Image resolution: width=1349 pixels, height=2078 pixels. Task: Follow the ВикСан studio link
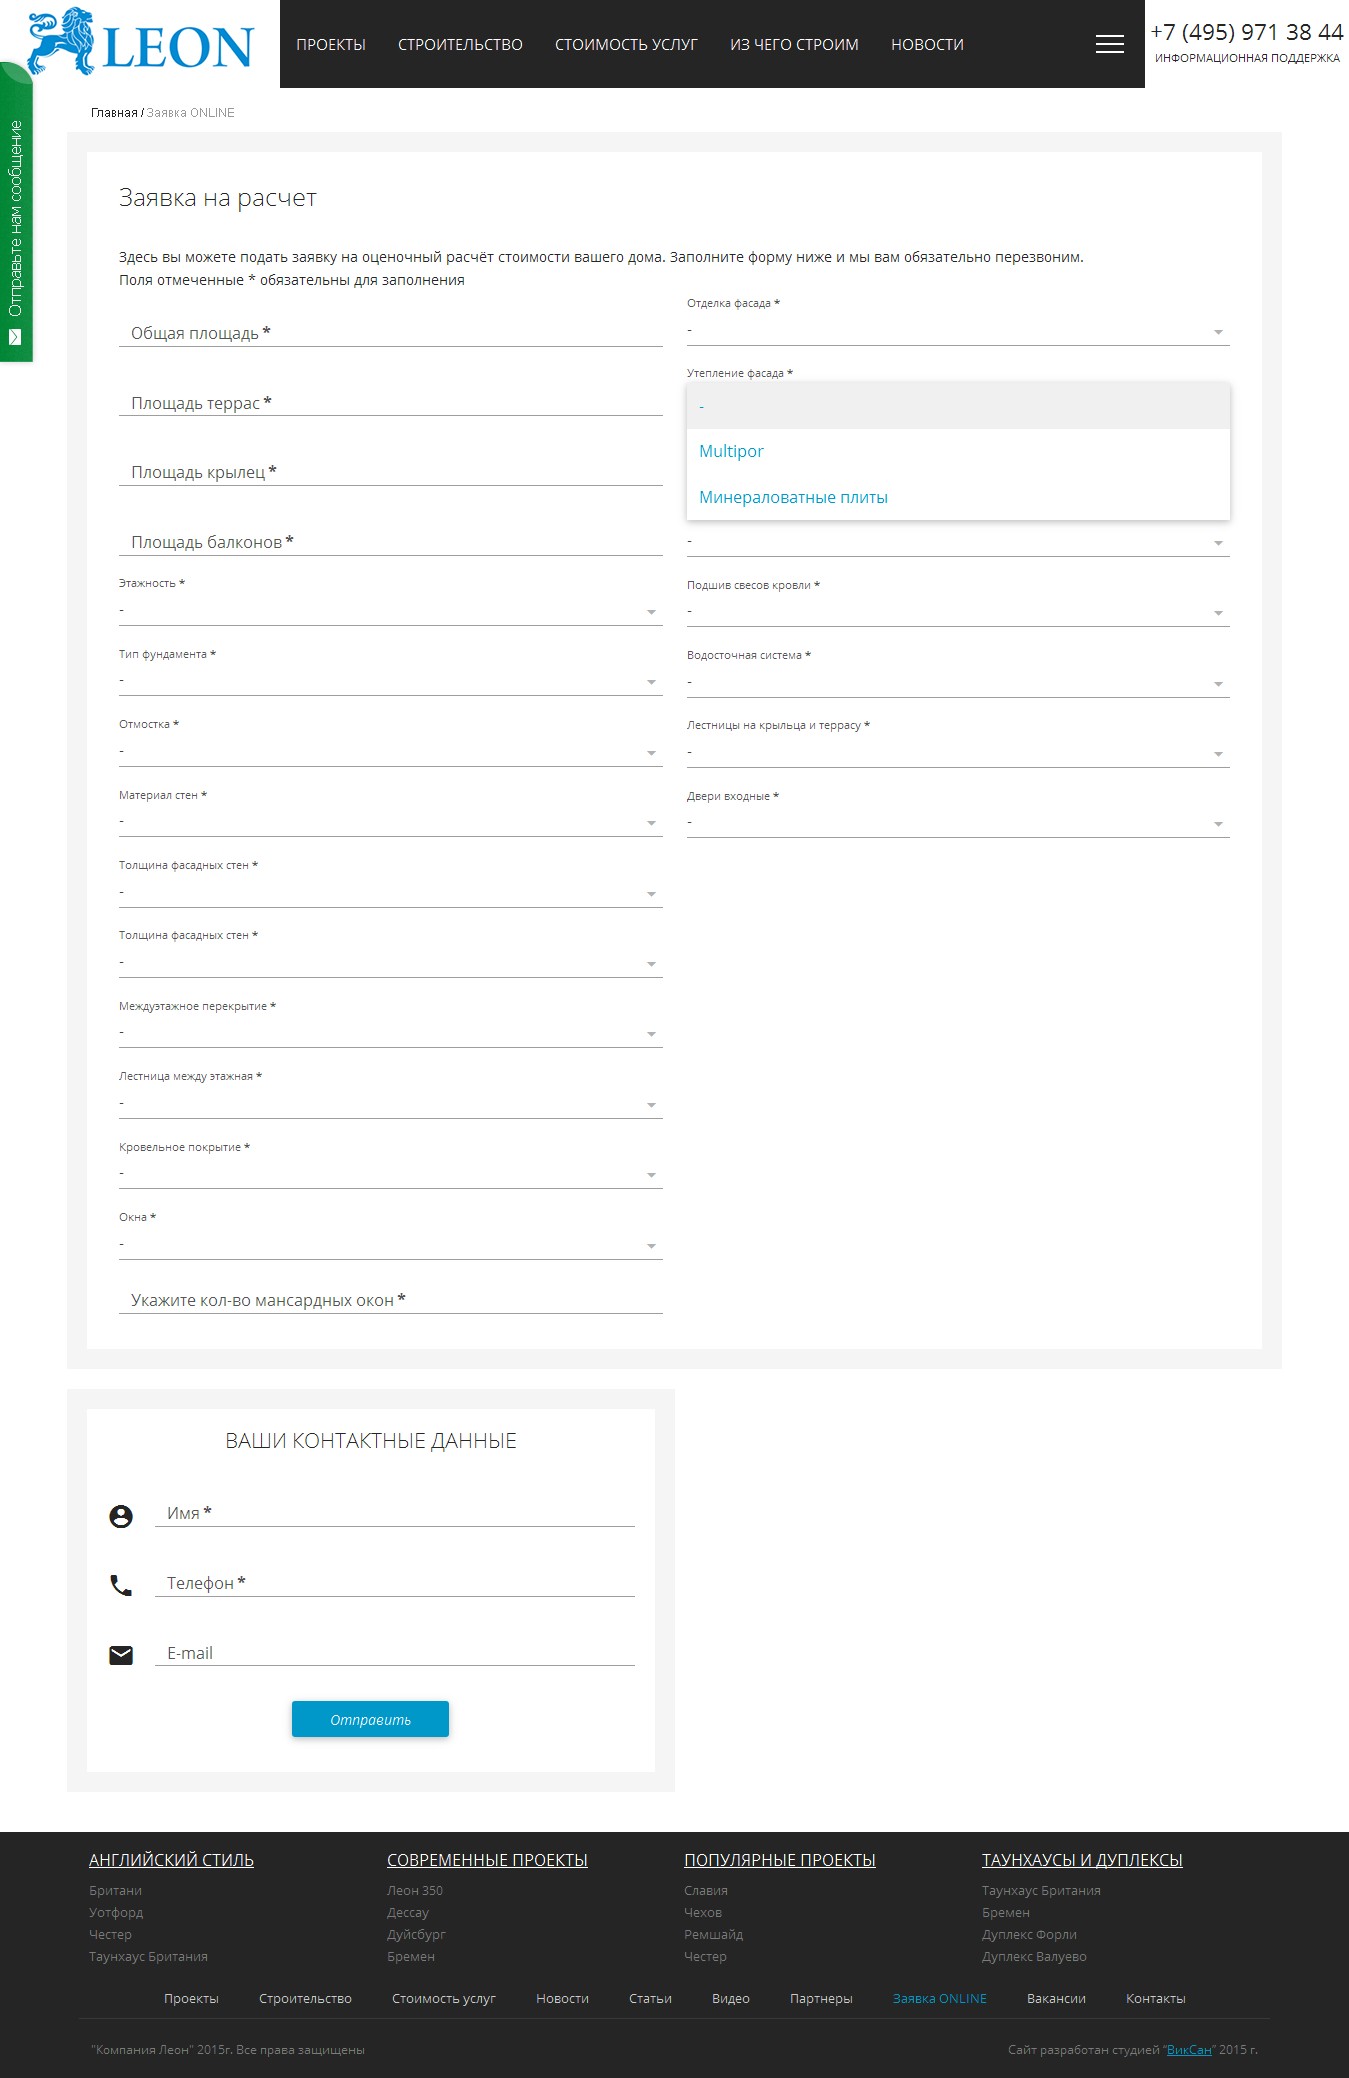(1189, 2049)
